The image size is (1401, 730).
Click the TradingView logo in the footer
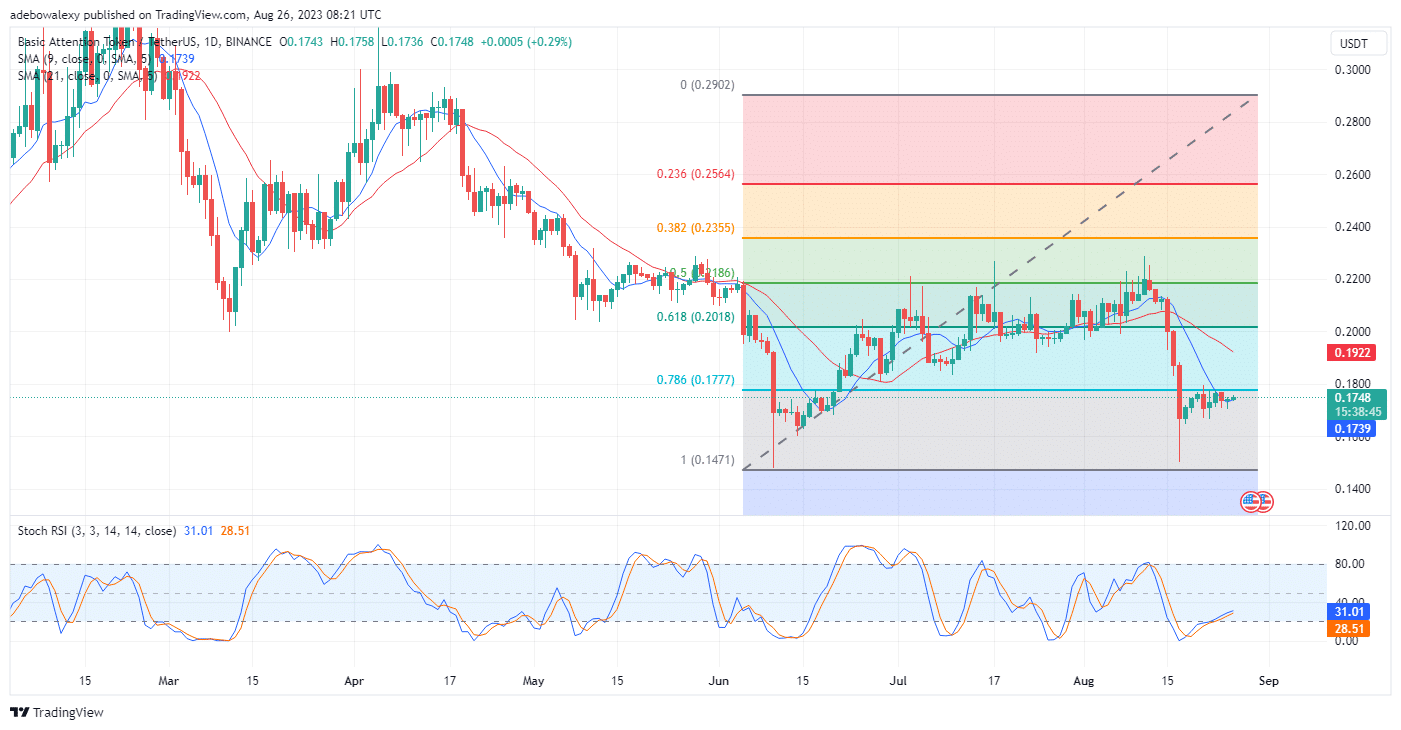tap(57, 713)
